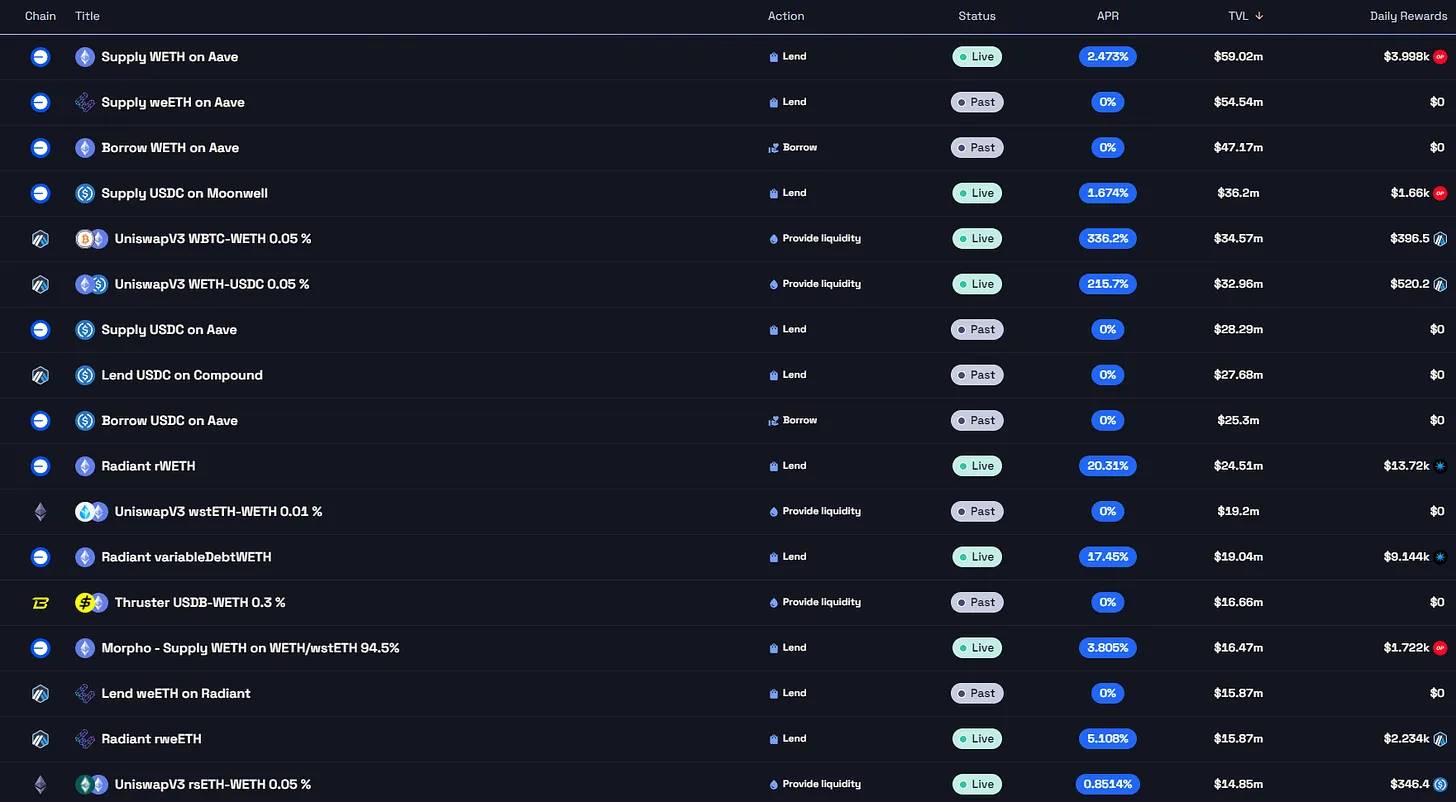Click the WBTC-WETH token pair icon
This screenshot has width=1456, height=802.
click(x=92, y=239)
